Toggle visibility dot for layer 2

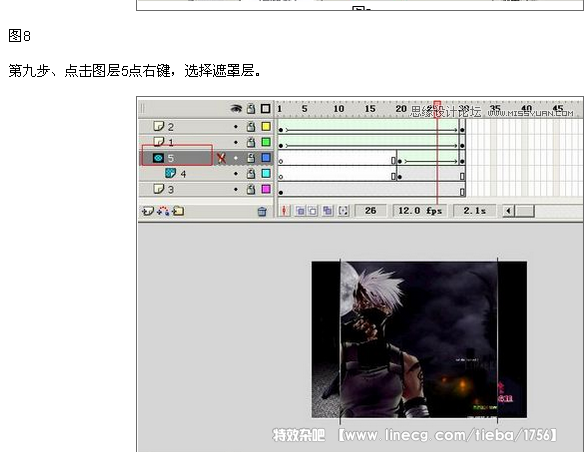click(236, 127)
